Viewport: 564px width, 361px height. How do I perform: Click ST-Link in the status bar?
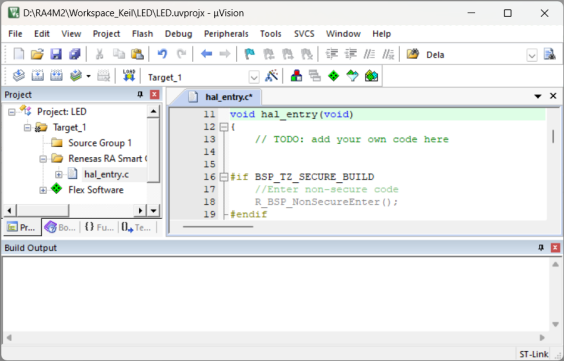534,354
